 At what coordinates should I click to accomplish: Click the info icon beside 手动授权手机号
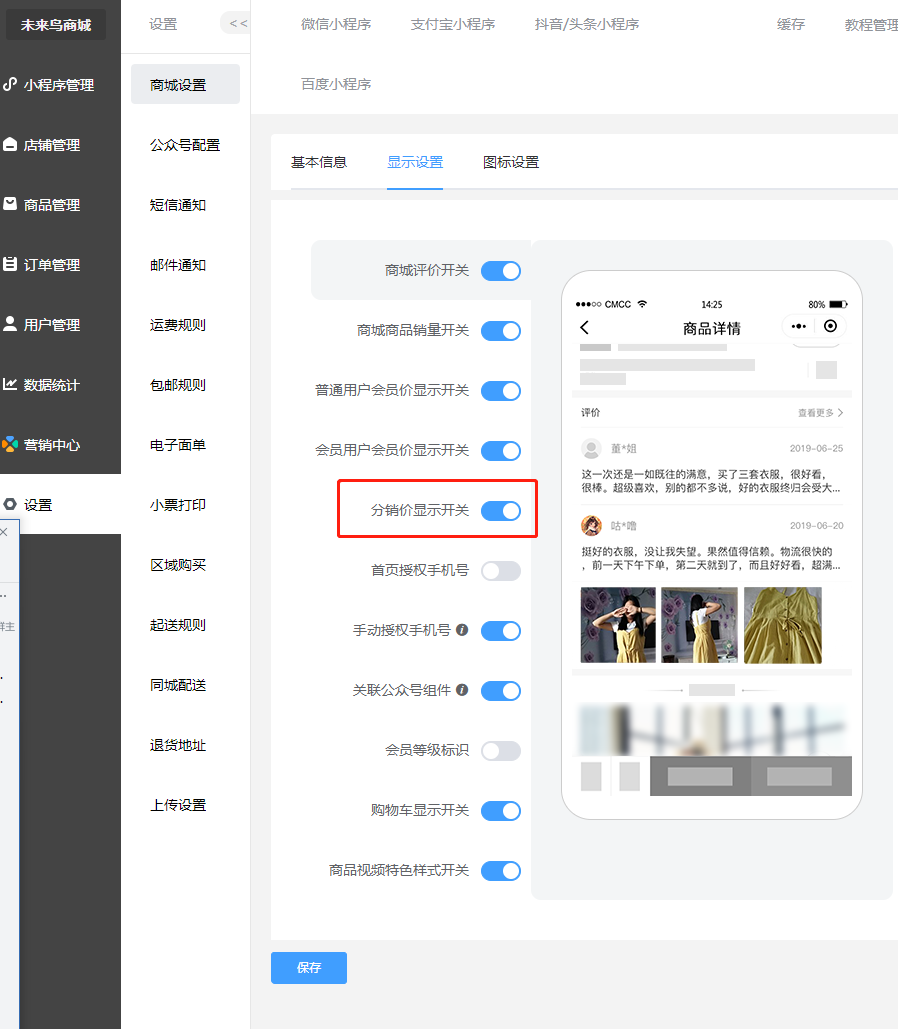(x=462, y=630)
